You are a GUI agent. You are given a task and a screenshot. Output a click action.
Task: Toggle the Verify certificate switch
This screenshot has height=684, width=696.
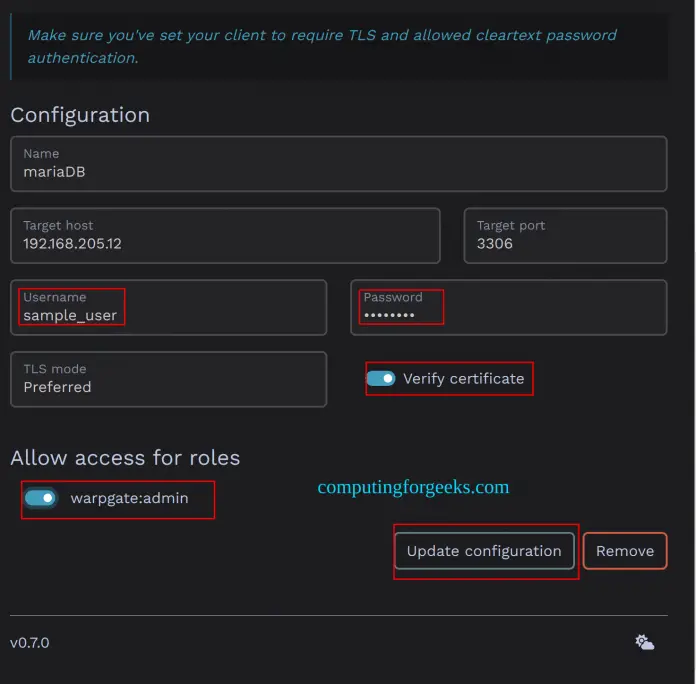pos(381,379)
